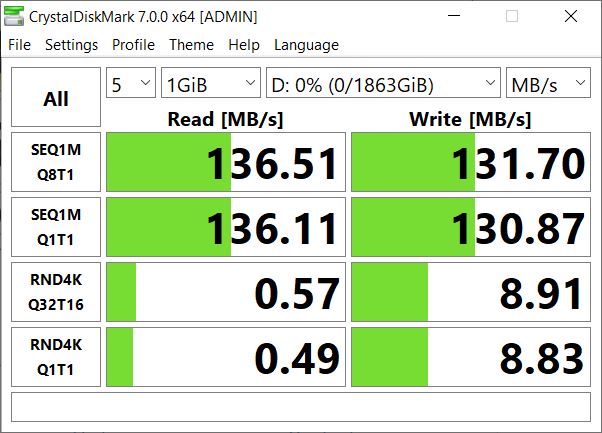Start the SEQ1M Q1T1 test
The width and height of the screenshot is (602, 433).
[56, 227]
